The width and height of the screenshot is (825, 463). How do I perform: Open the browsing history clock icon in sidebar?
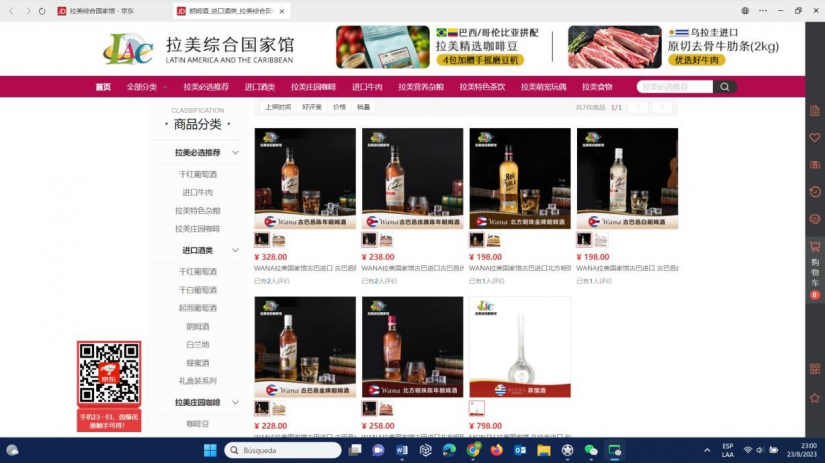tap(814, 192)
